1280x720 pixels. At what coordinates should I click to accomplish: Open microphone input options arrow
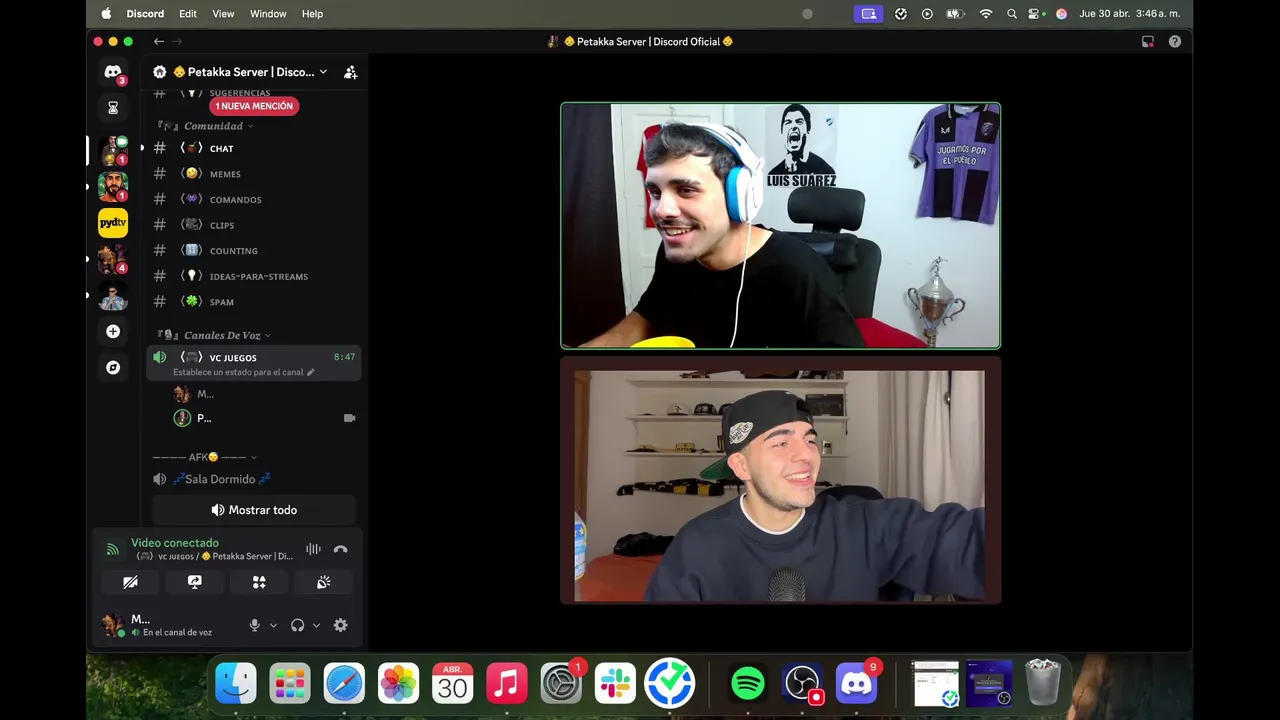click(x=273, y=625)
